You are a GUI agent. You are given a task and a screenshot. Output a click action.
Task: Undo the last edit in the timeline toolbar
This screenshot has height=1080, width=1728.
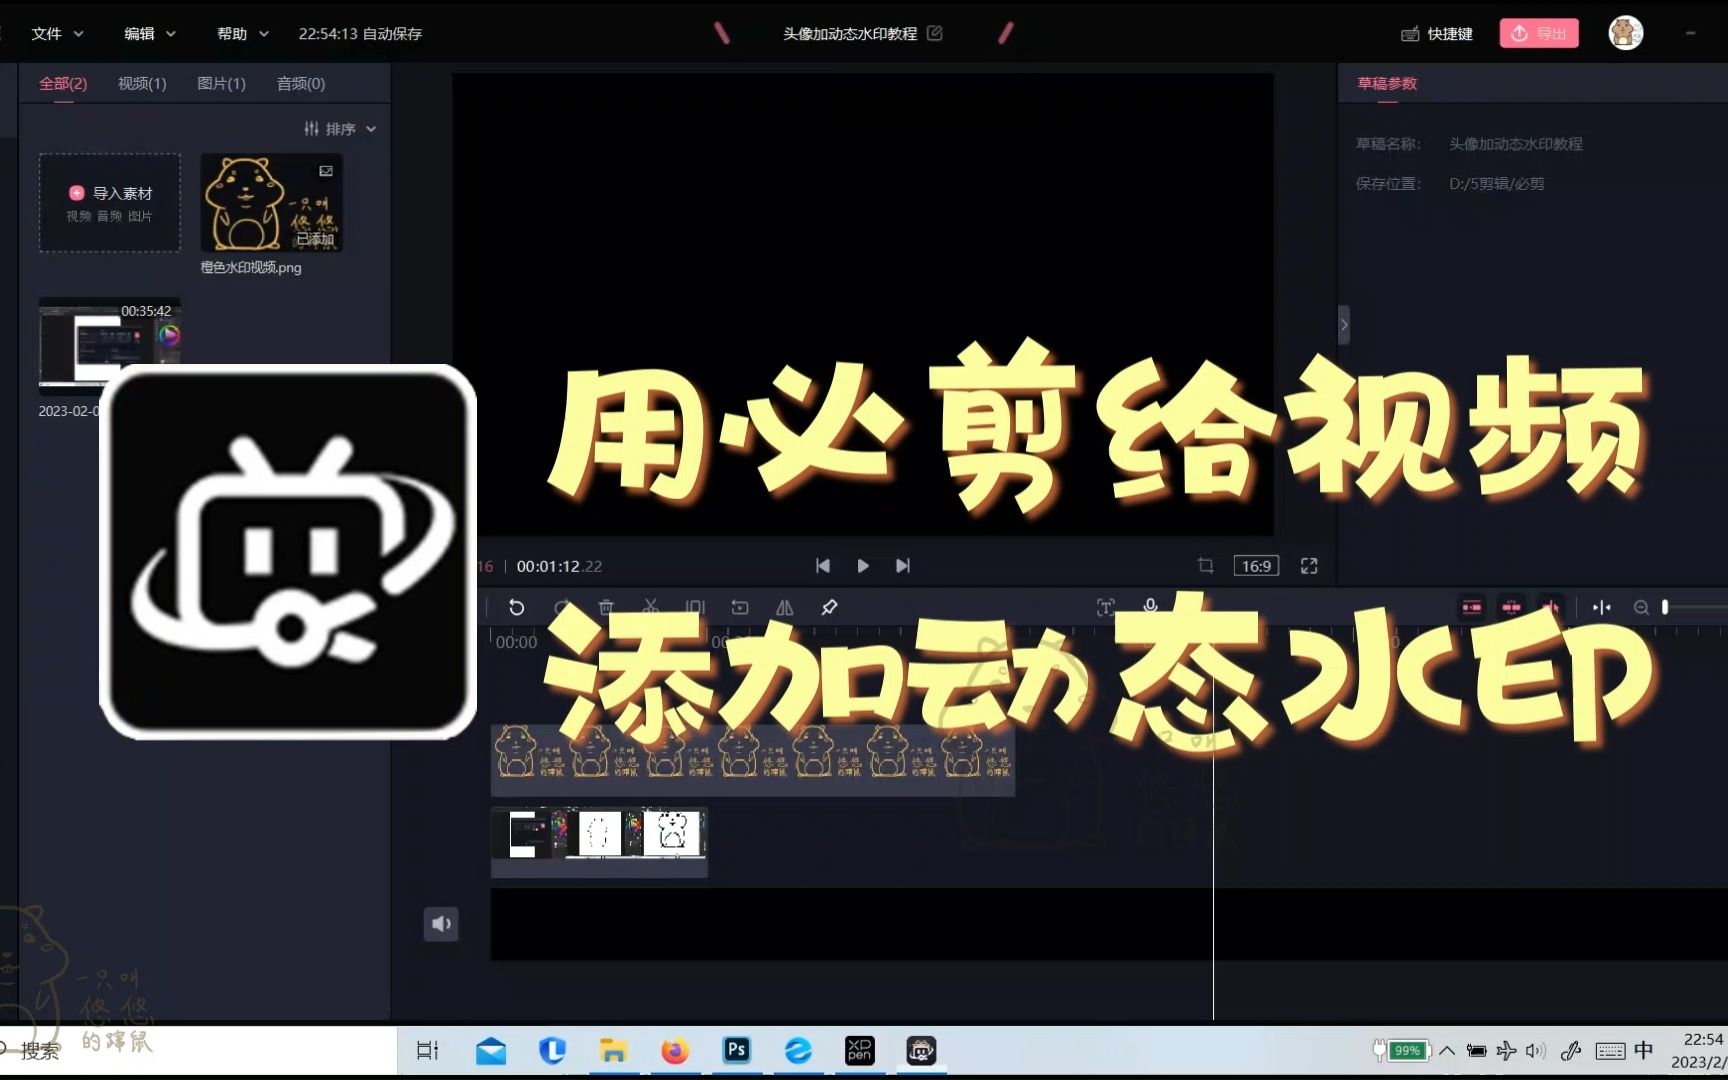[x=516, y=607]
